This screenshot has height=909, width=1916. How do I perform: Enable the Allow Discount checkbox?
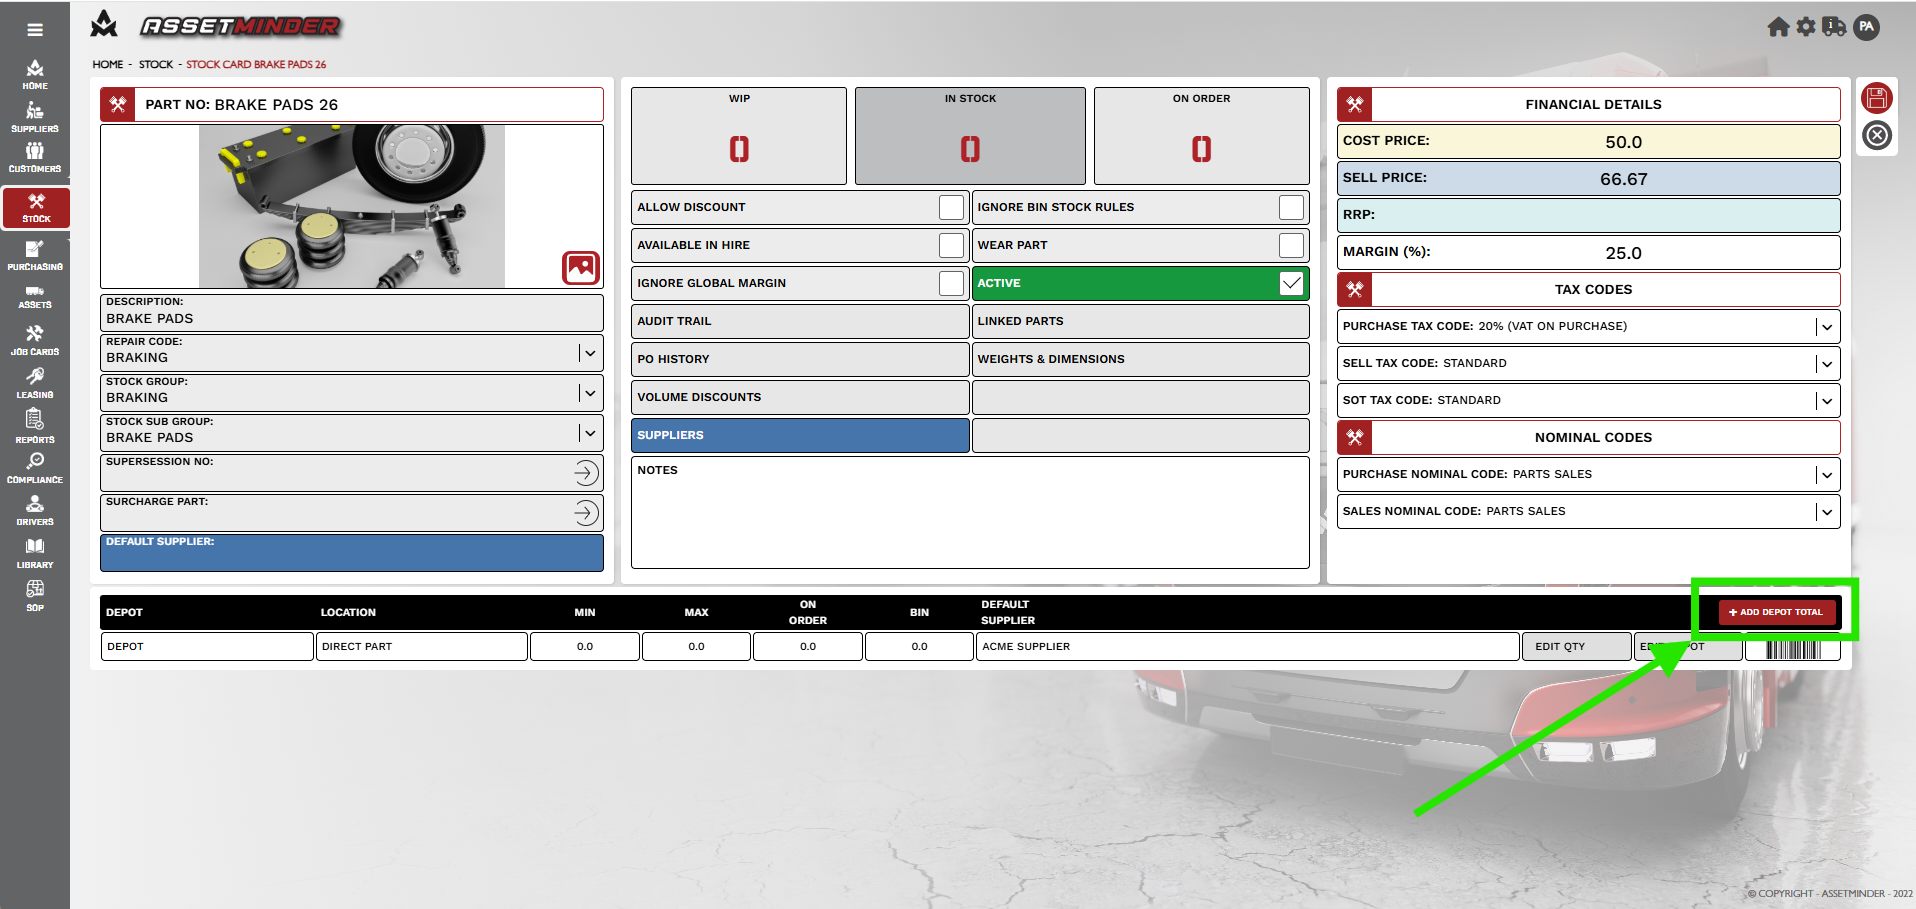coord(951,207)
